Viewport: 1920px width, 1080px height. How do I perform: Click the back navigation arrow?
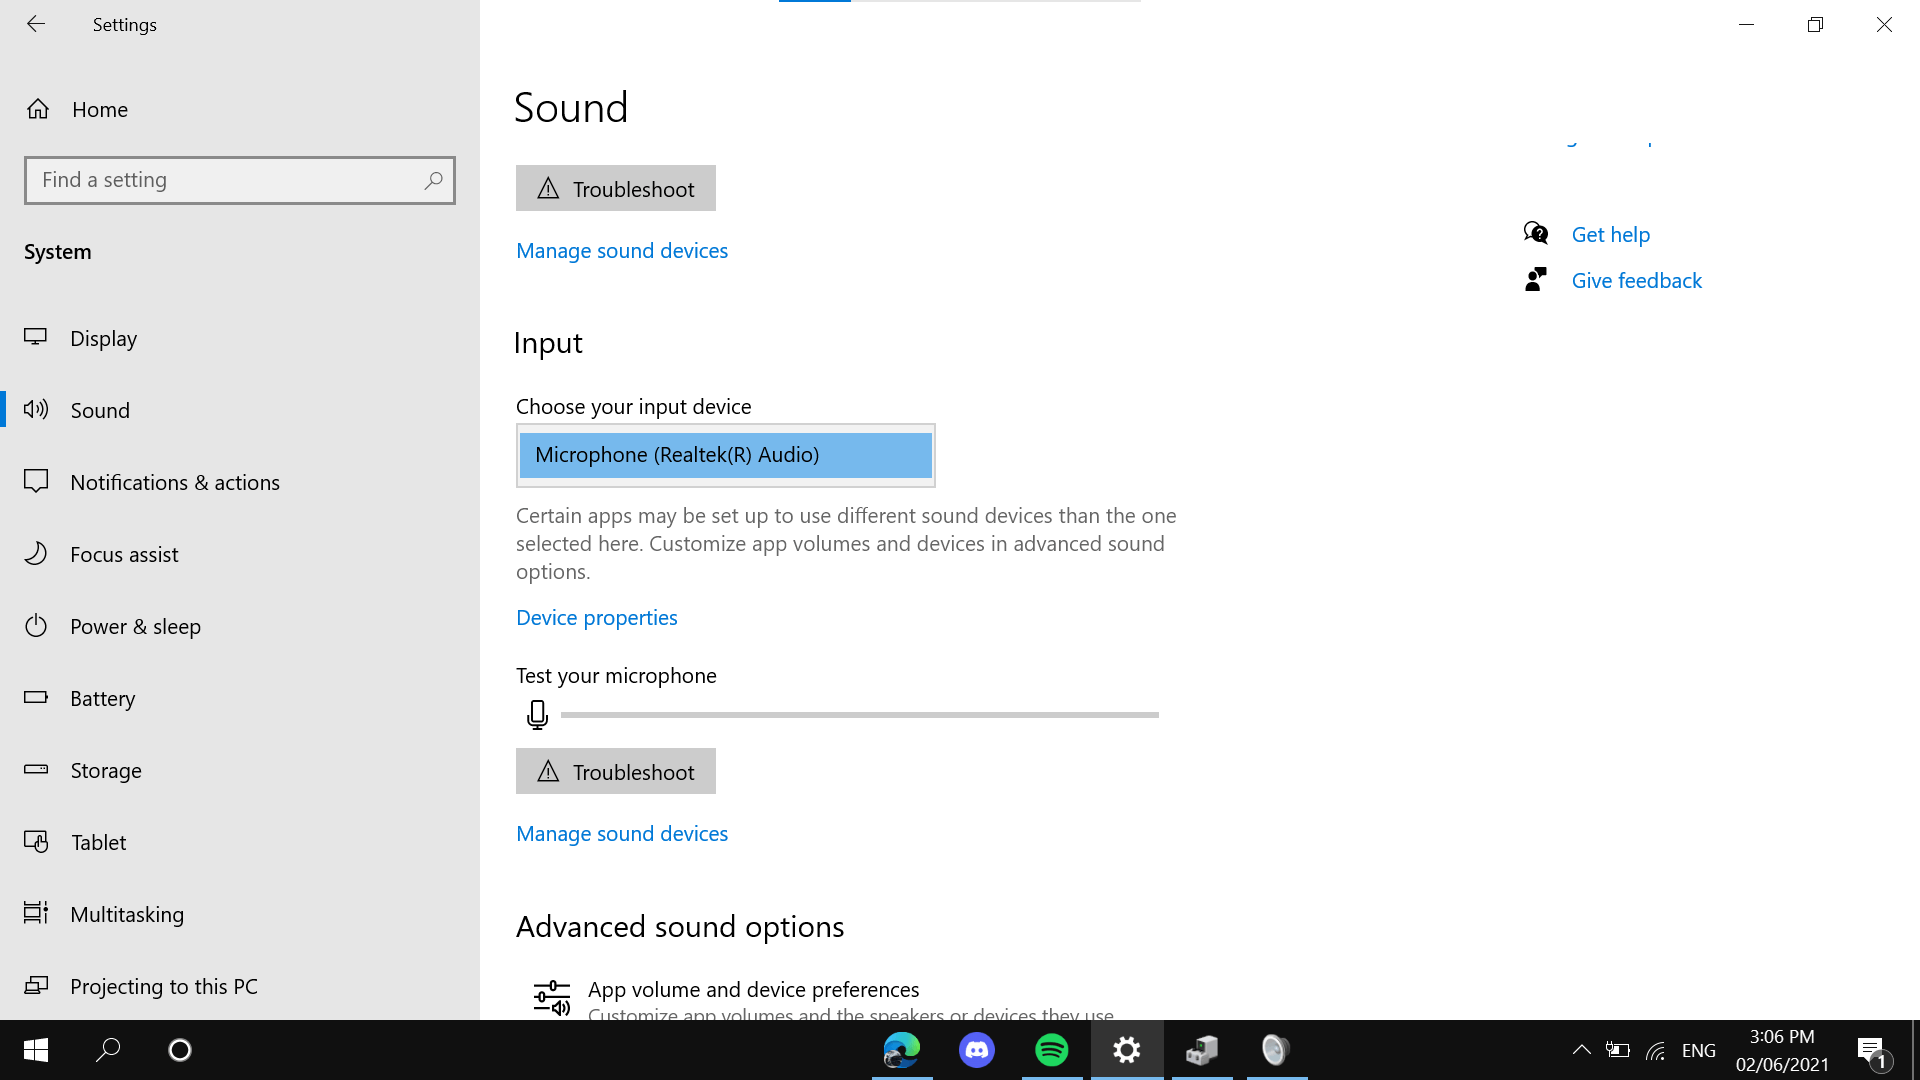(36, 24)
